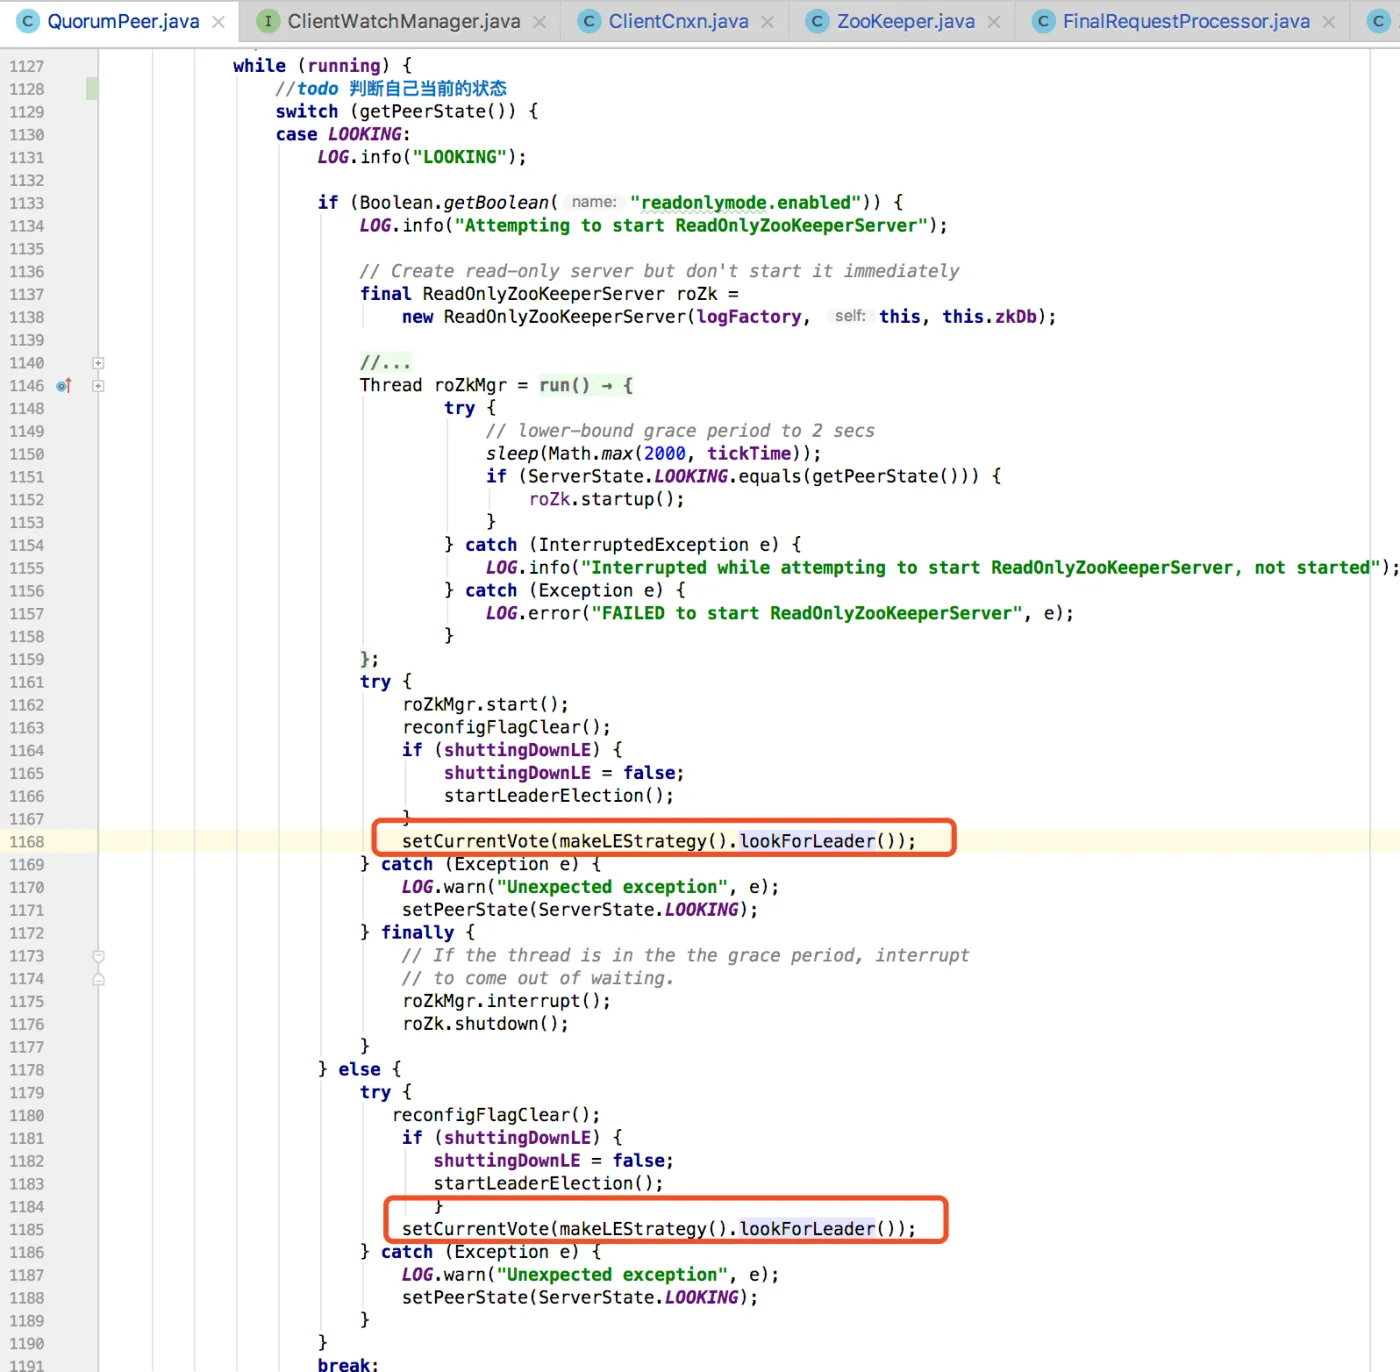This screenshot has height=1372, width=1400.
Task: Unfold the 'run() → {' placeholder
Action: coord(586,386)
